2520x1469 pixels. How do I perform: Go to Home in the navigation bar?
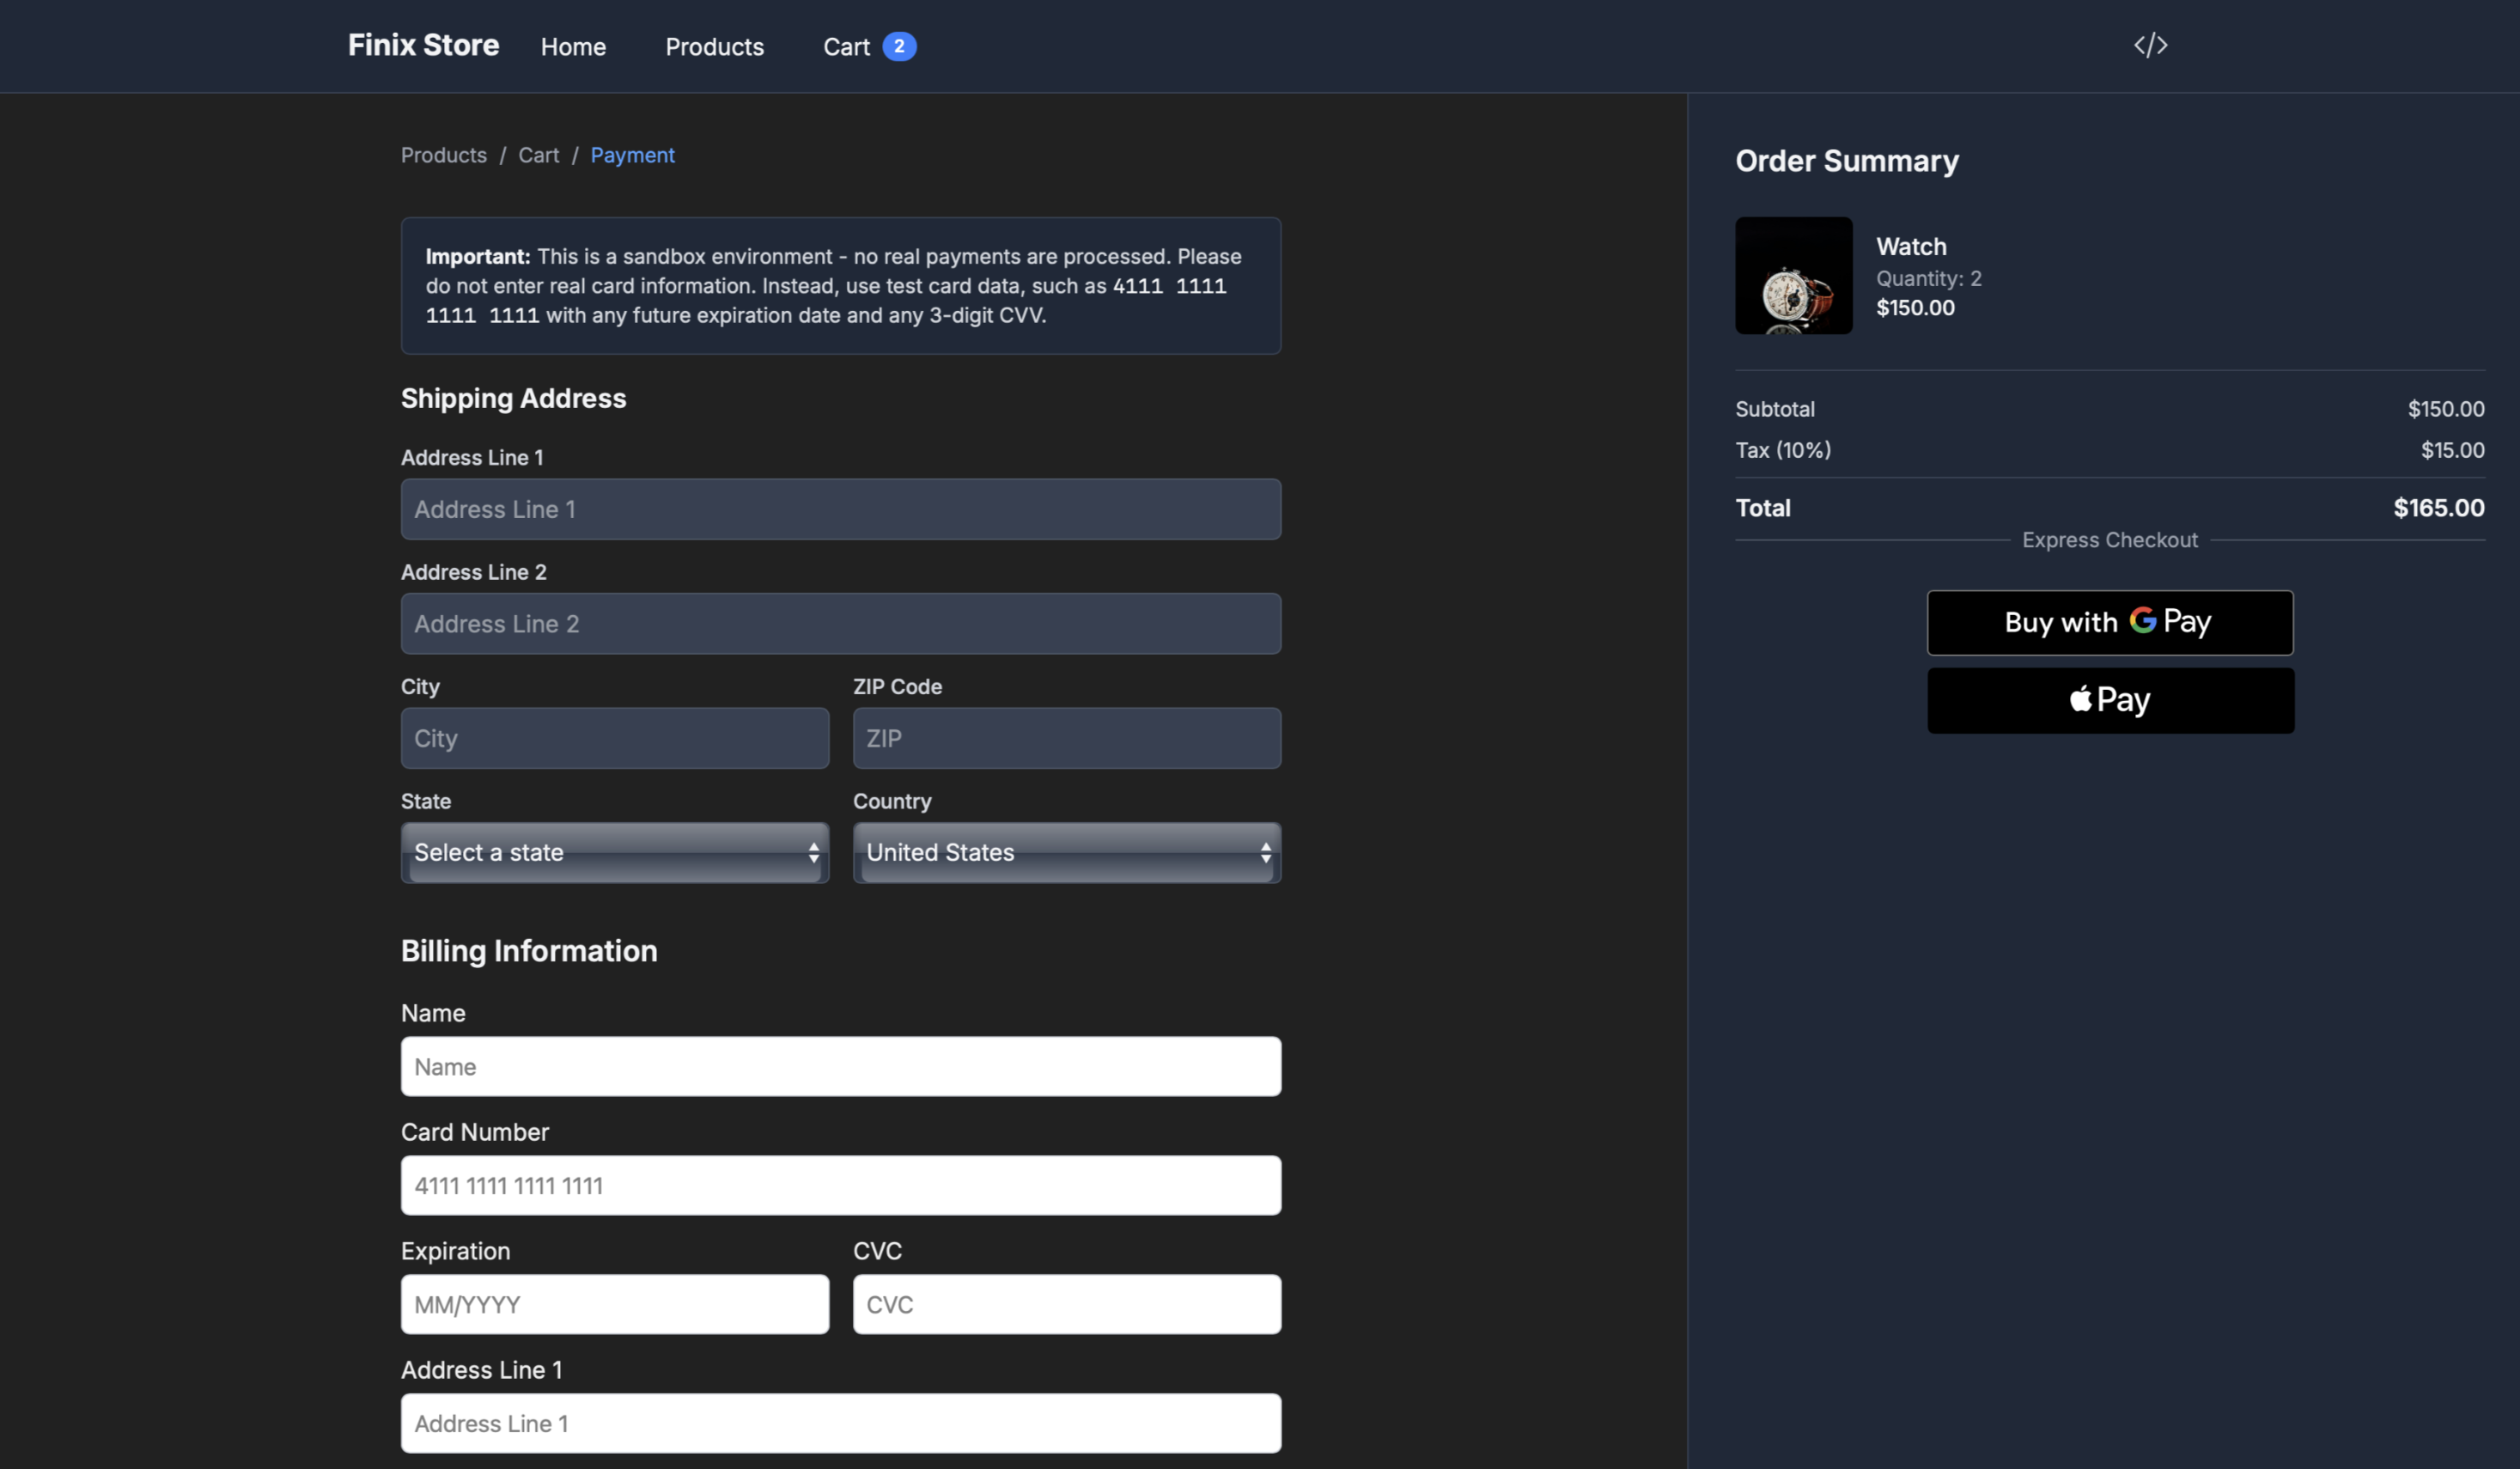tap(573, 47)
